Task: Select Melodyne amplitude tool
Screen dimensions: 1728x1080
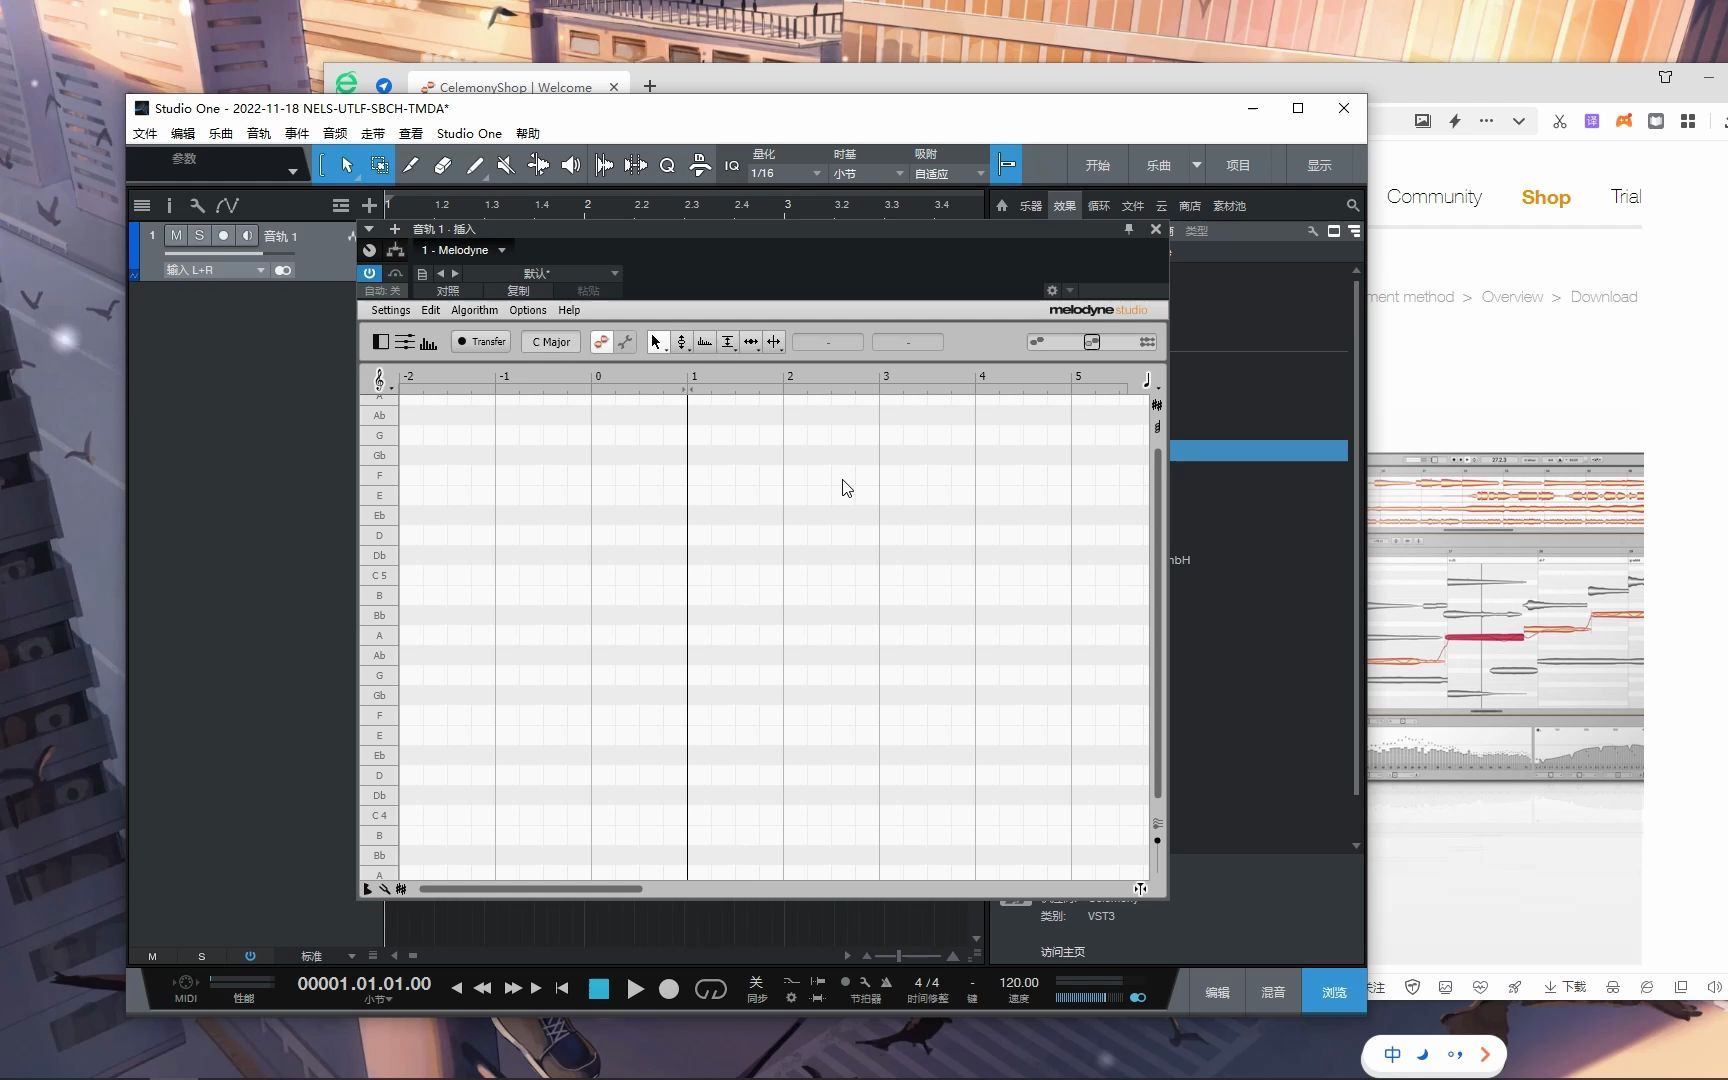Action: point(728,342)
